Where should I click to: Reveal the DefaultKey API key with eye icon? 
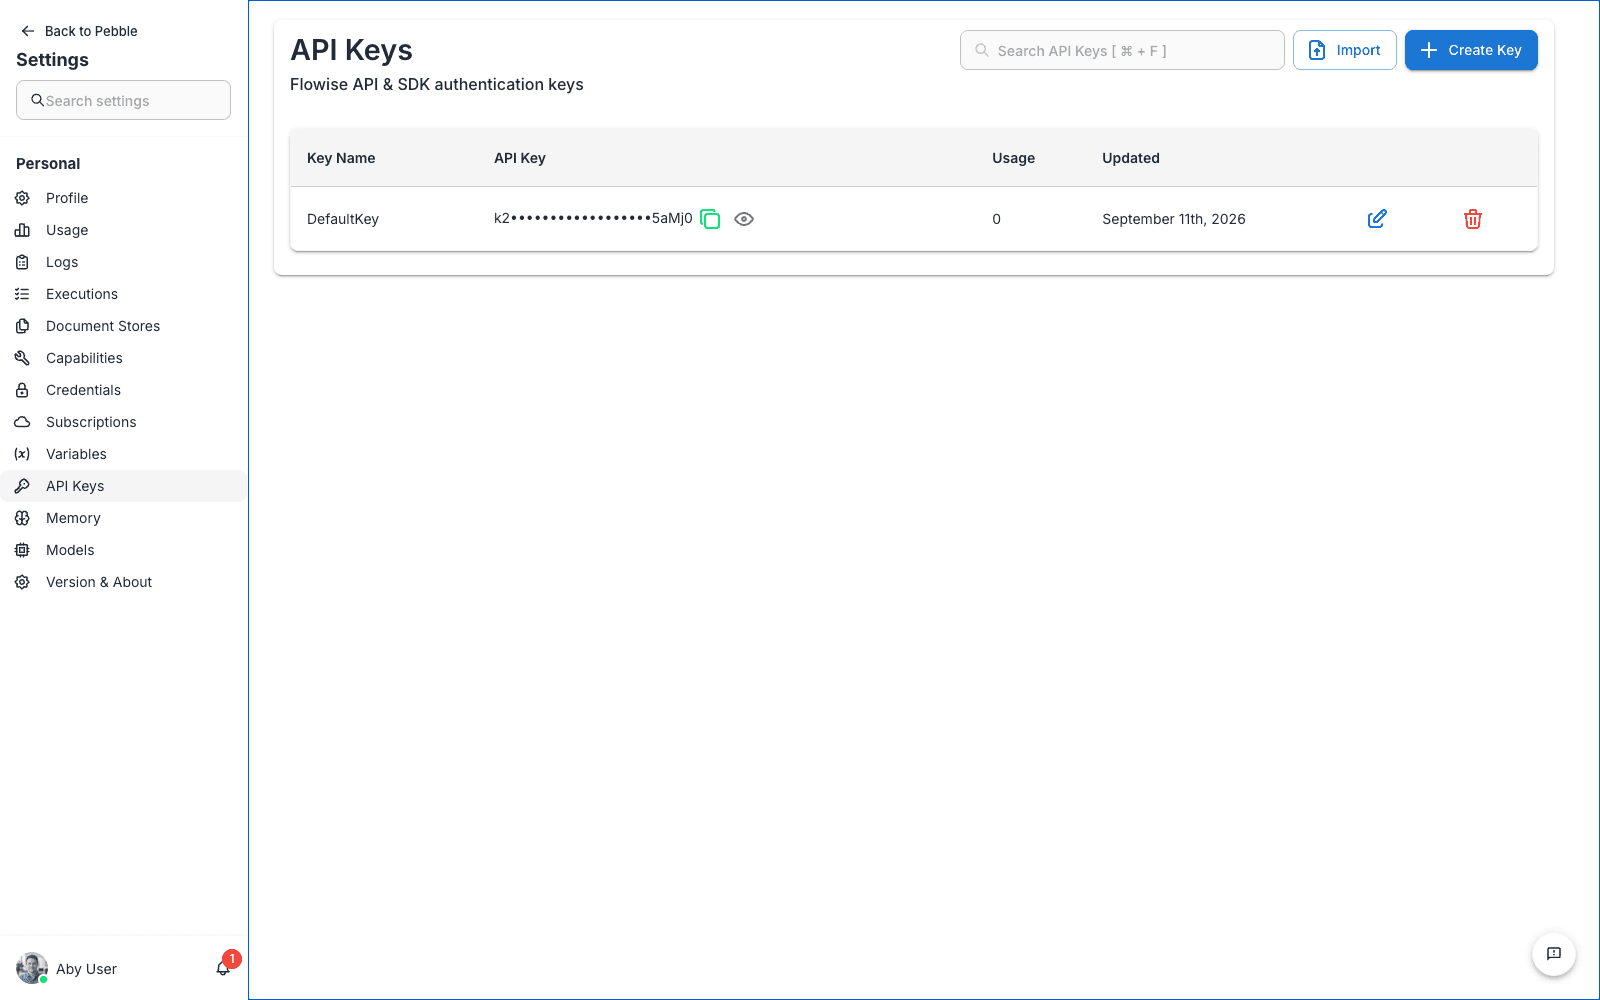744,219
